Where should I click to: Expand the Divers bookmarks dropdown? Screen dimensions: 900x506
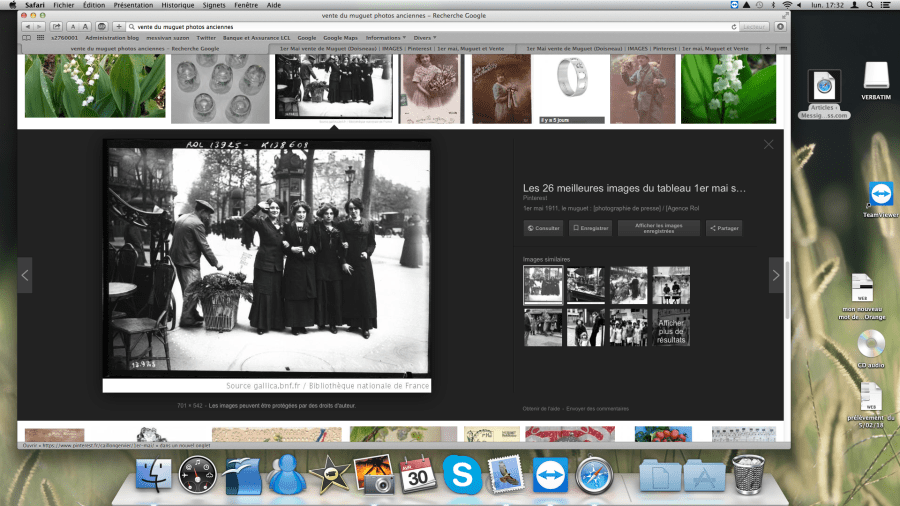(x=424, y=37)
